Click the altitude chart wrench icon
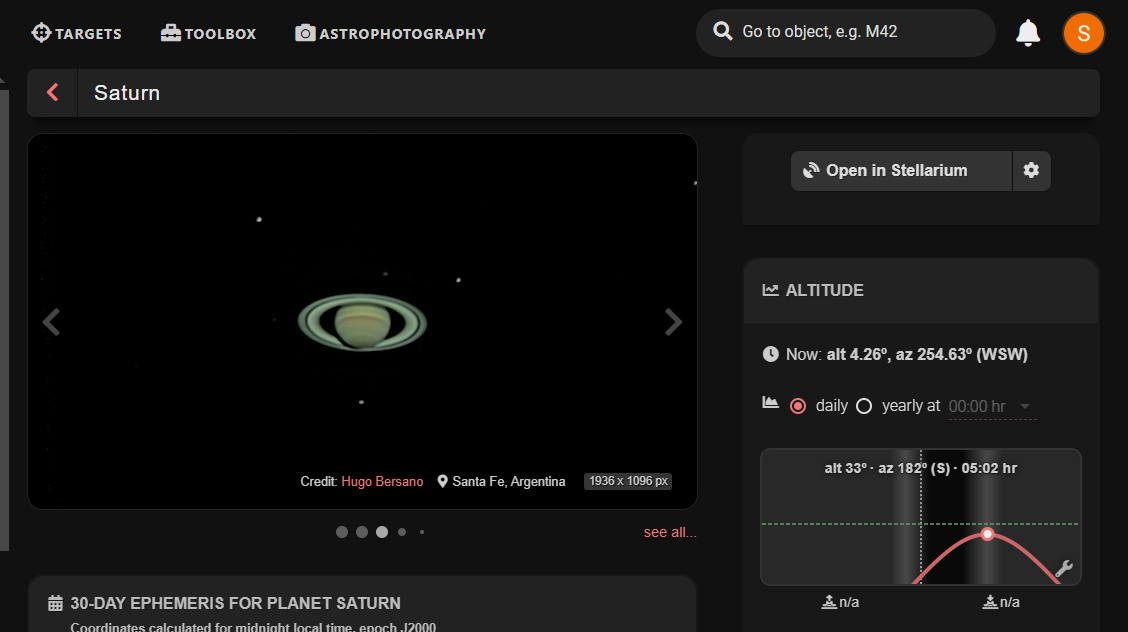Viewport: 1128px width, 632px height. (1064, 569)
